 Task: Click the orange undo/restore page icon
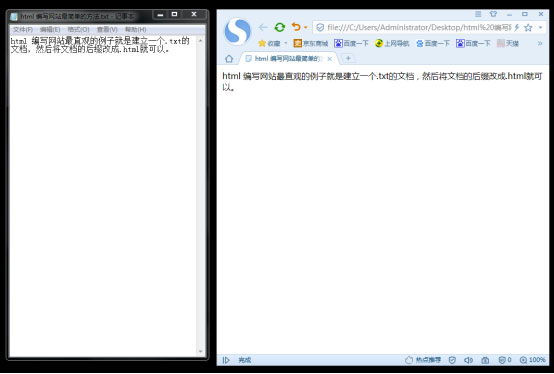tap(296, 27)
